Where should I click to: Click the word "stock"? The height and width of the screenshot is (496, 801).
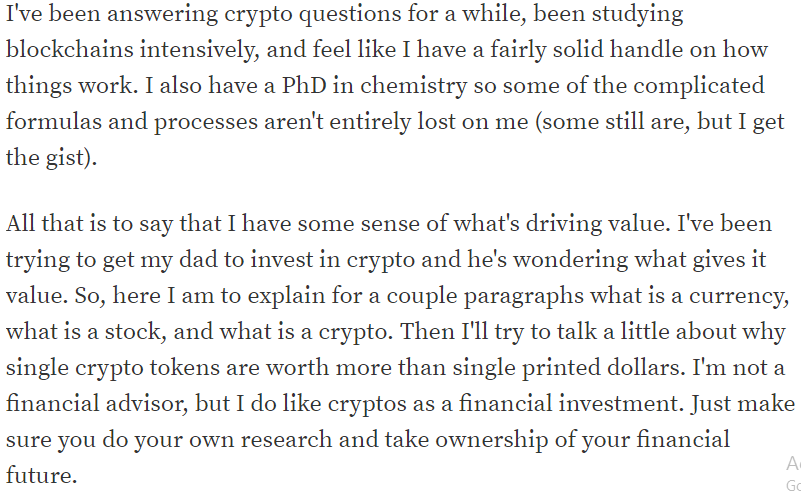[x=135, y=332]
